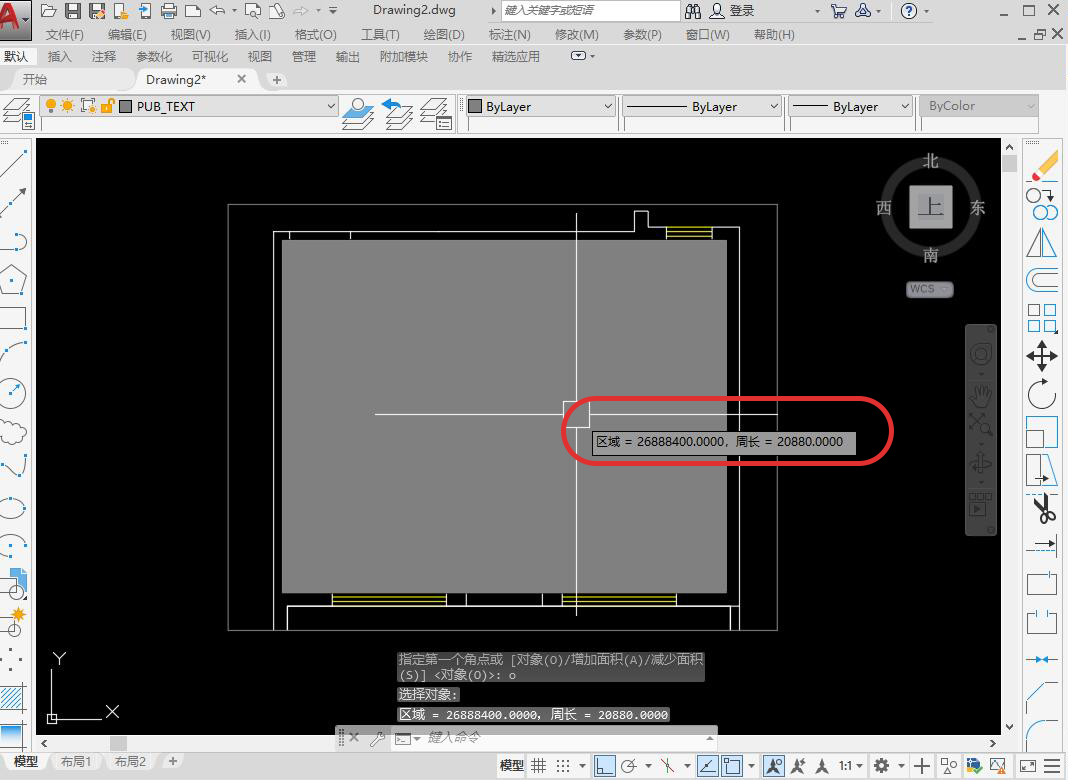
Task: Select the Mirror tool
Action: (x=1042, y=243)
